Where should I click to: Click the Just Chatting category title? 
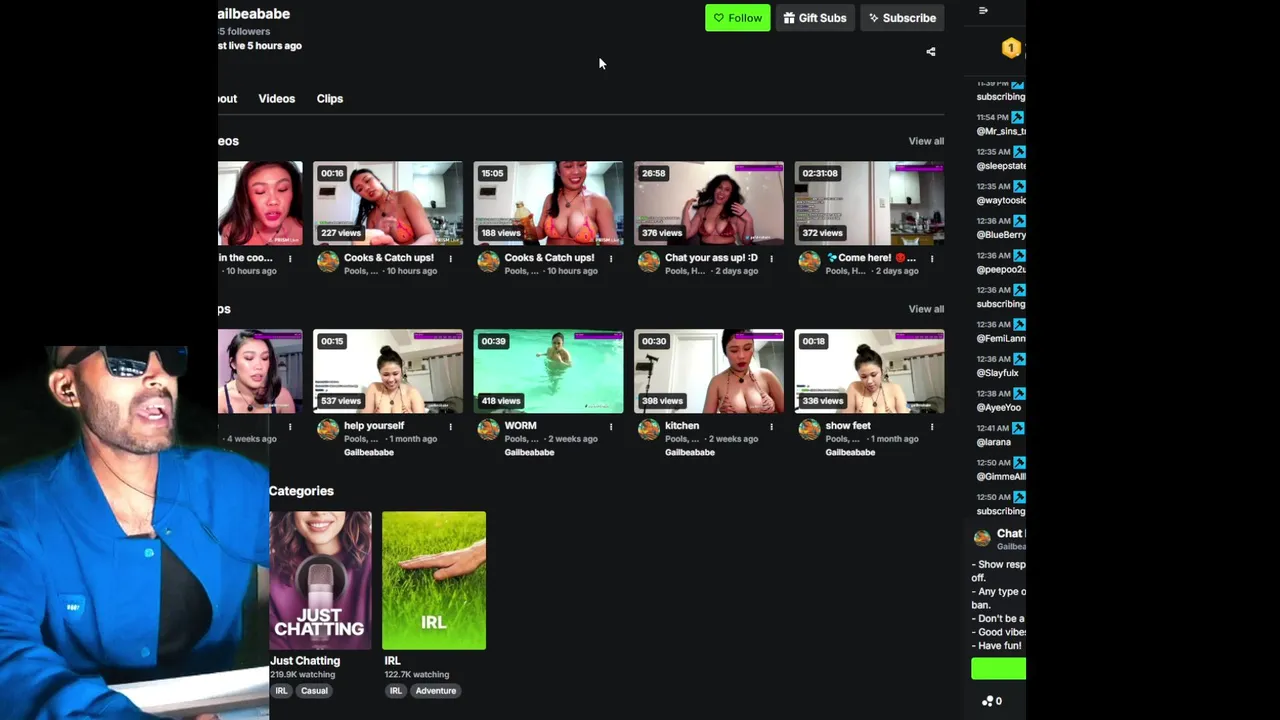(305, 661)
